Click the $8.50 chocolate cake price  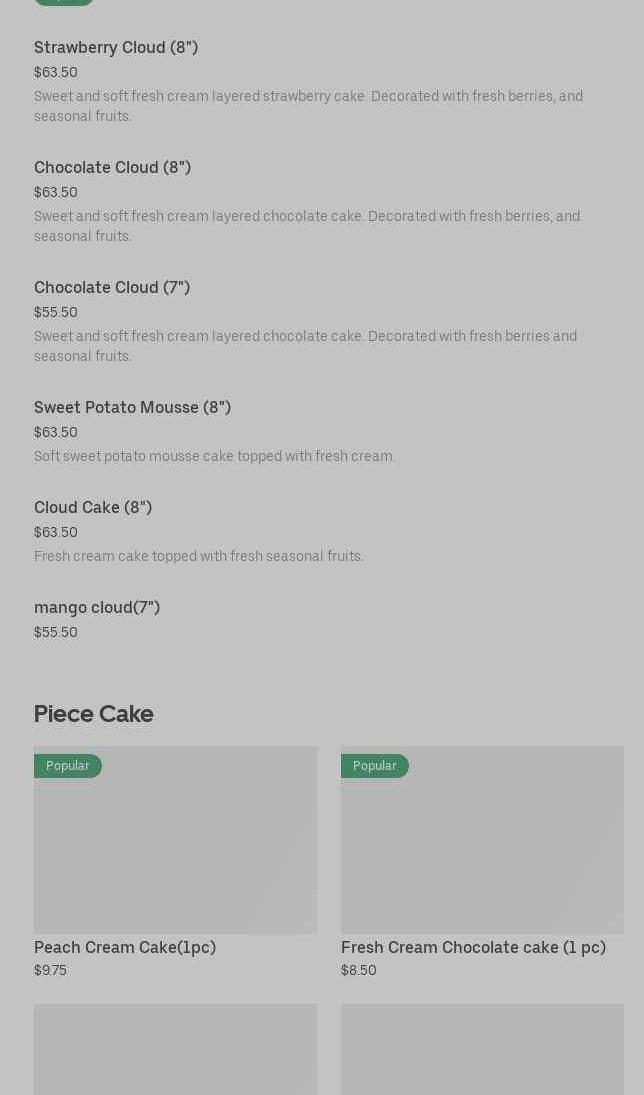click(358, 970)
